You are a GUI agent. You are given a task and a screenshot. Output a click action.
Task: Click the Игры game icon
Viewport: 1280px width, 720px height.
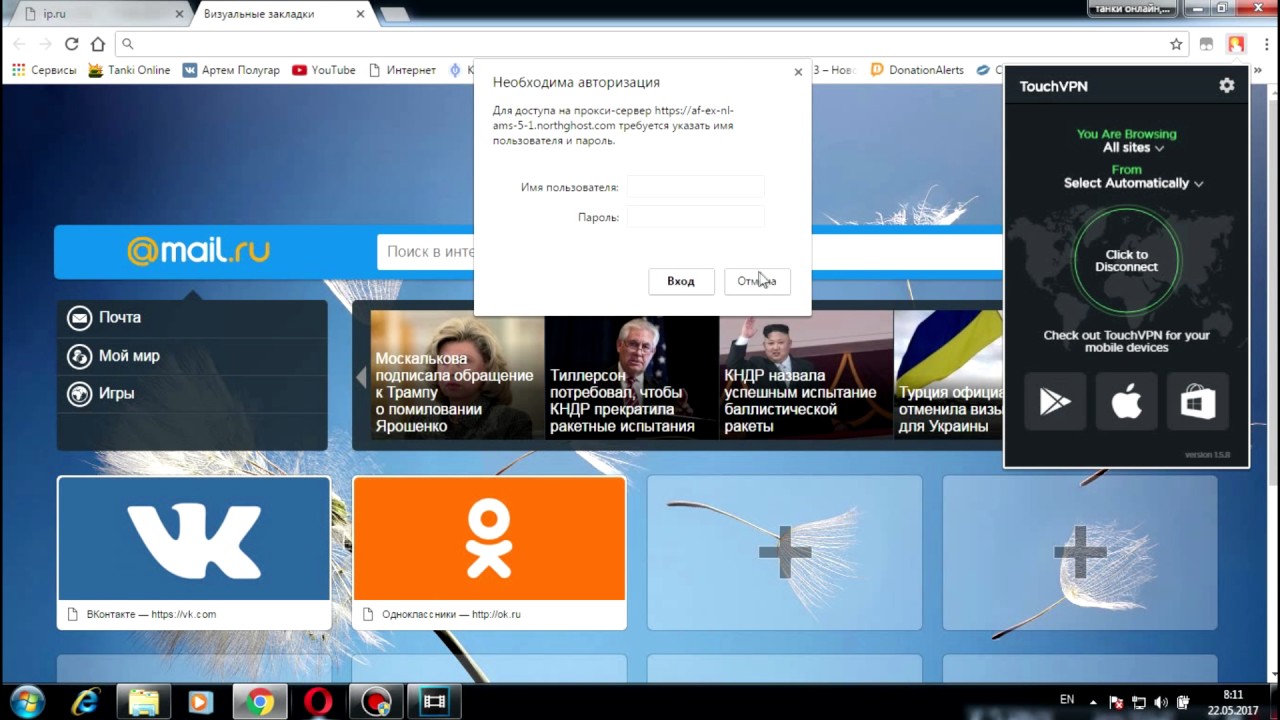coord(79,394)
